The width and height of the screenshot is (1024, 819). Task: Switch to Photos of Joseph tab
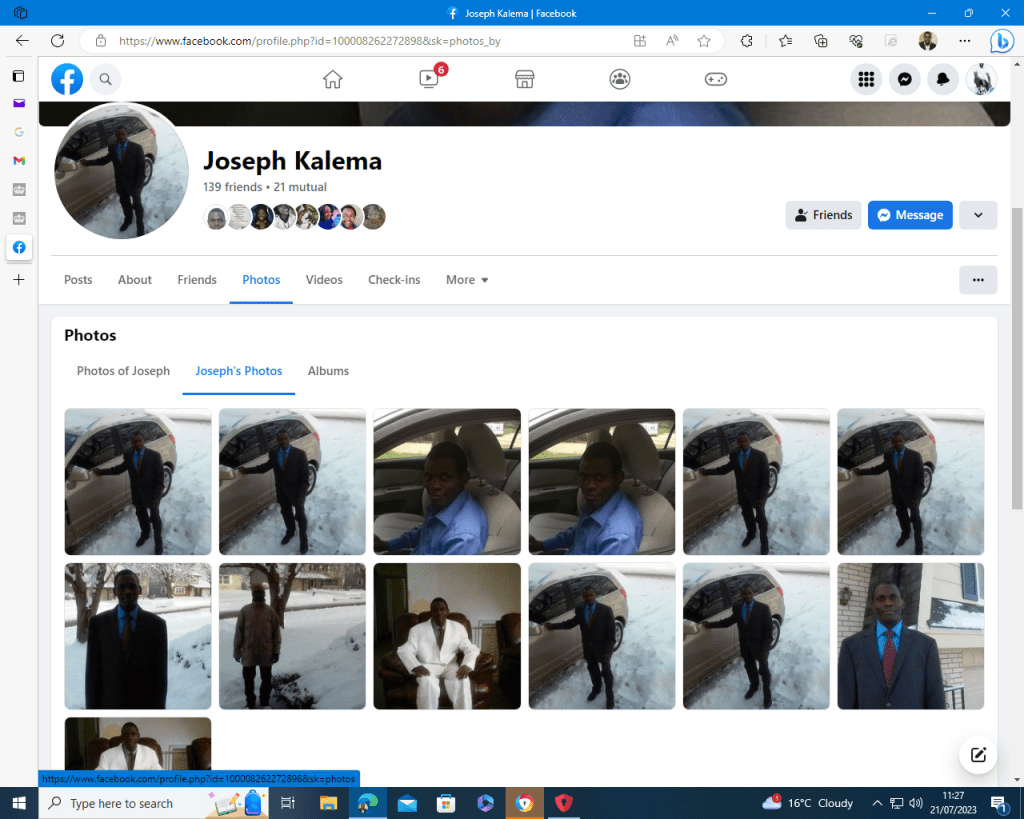pyautogui.click(x=123, y=371)
